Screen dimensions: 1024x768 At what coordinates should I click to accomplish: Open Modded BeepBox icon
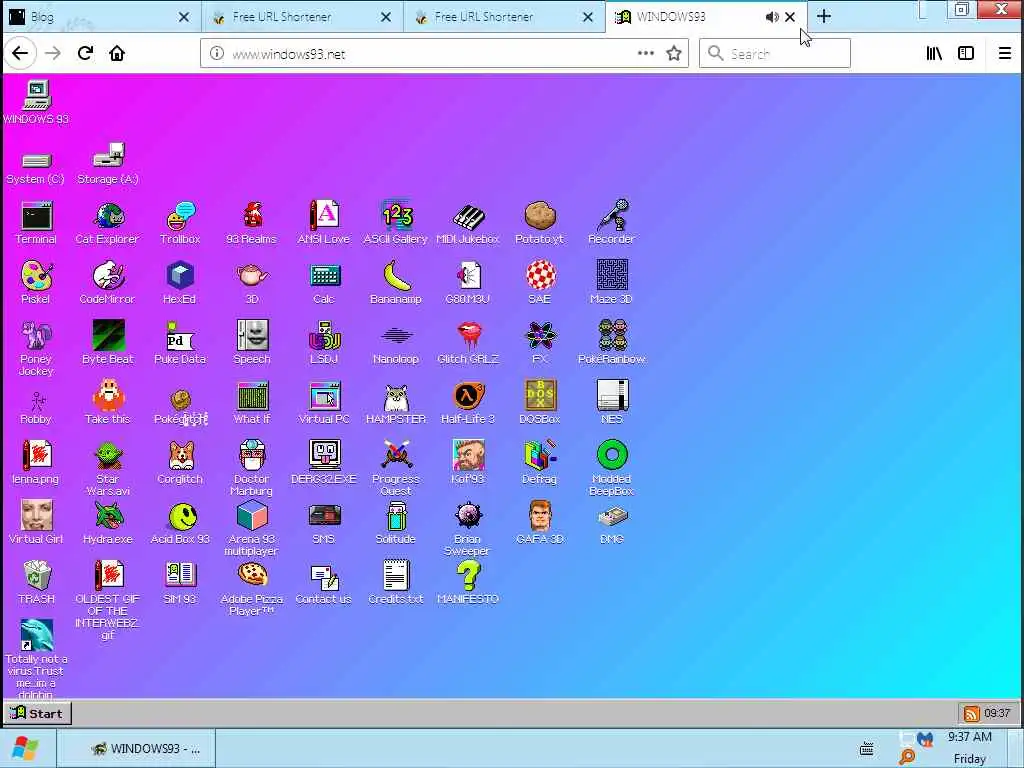tap(612, 468)
